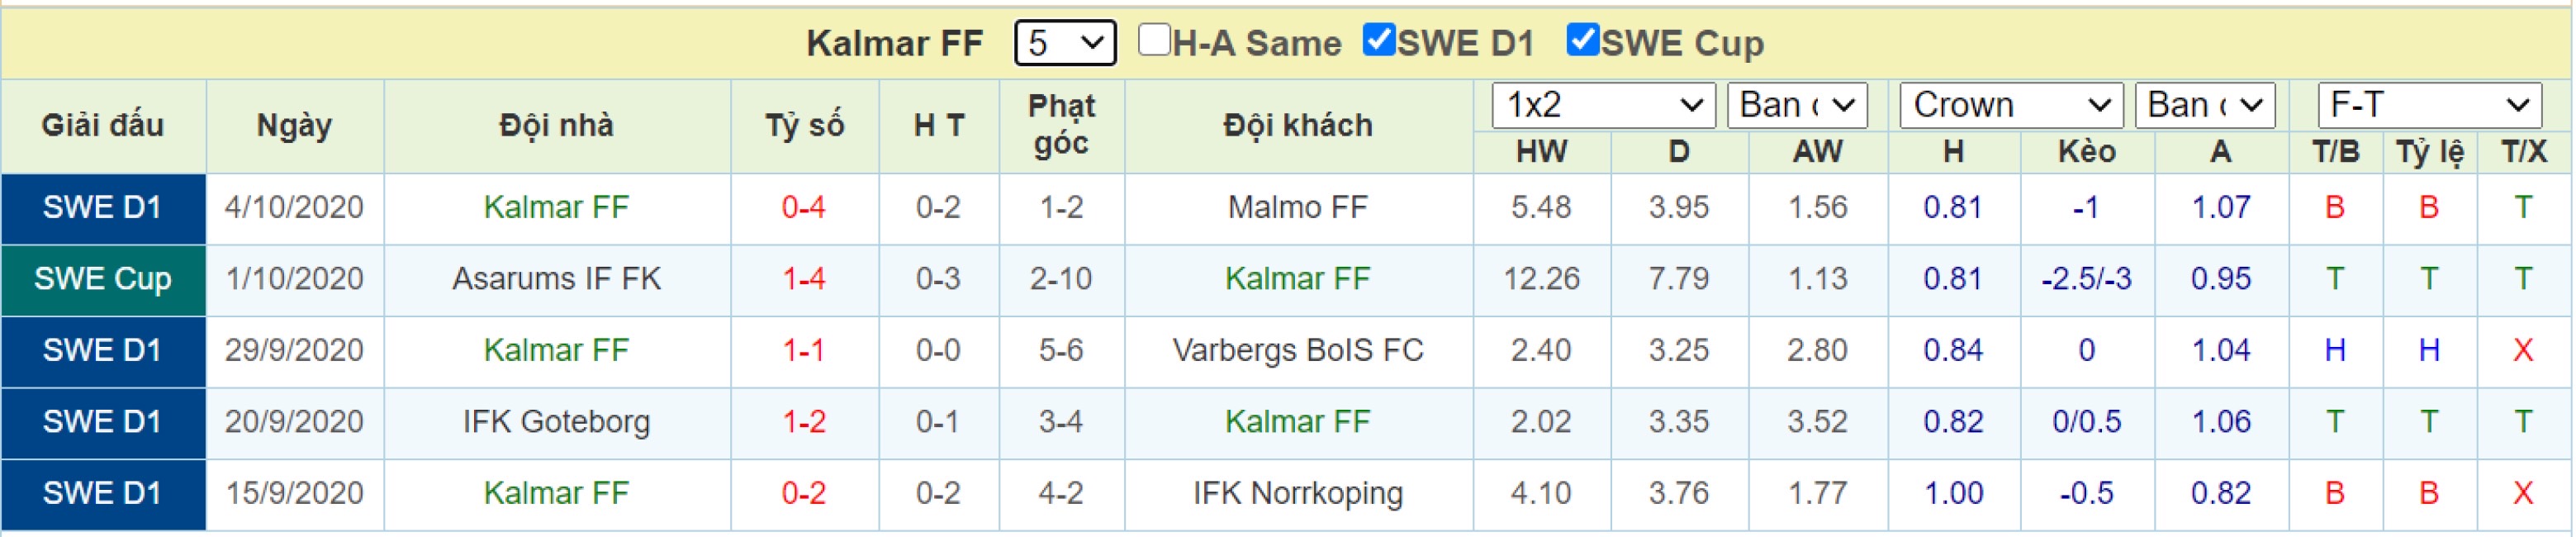Image resolution: width=2576 pixels, height=537 pixels.
Task: Open the IFK Norrkoping team link
Action: pyautogui.click(x=1297, y=494)
